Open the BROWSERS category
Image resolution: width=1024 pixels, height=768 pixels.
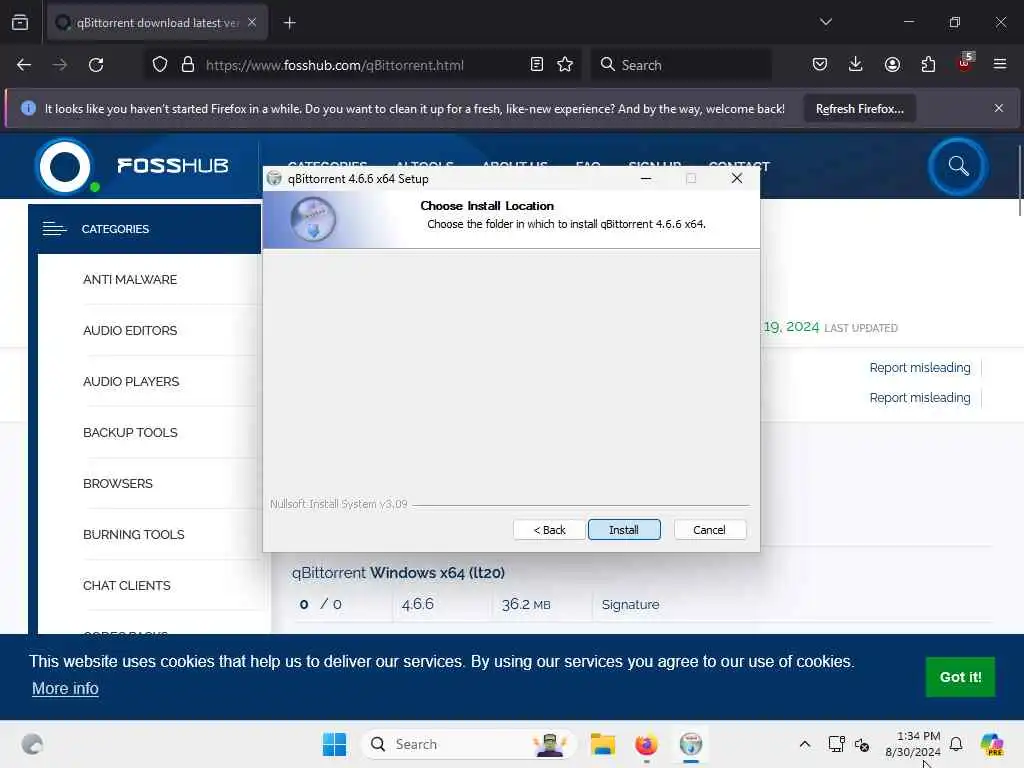pyautogui.click(x=118, y=483)
